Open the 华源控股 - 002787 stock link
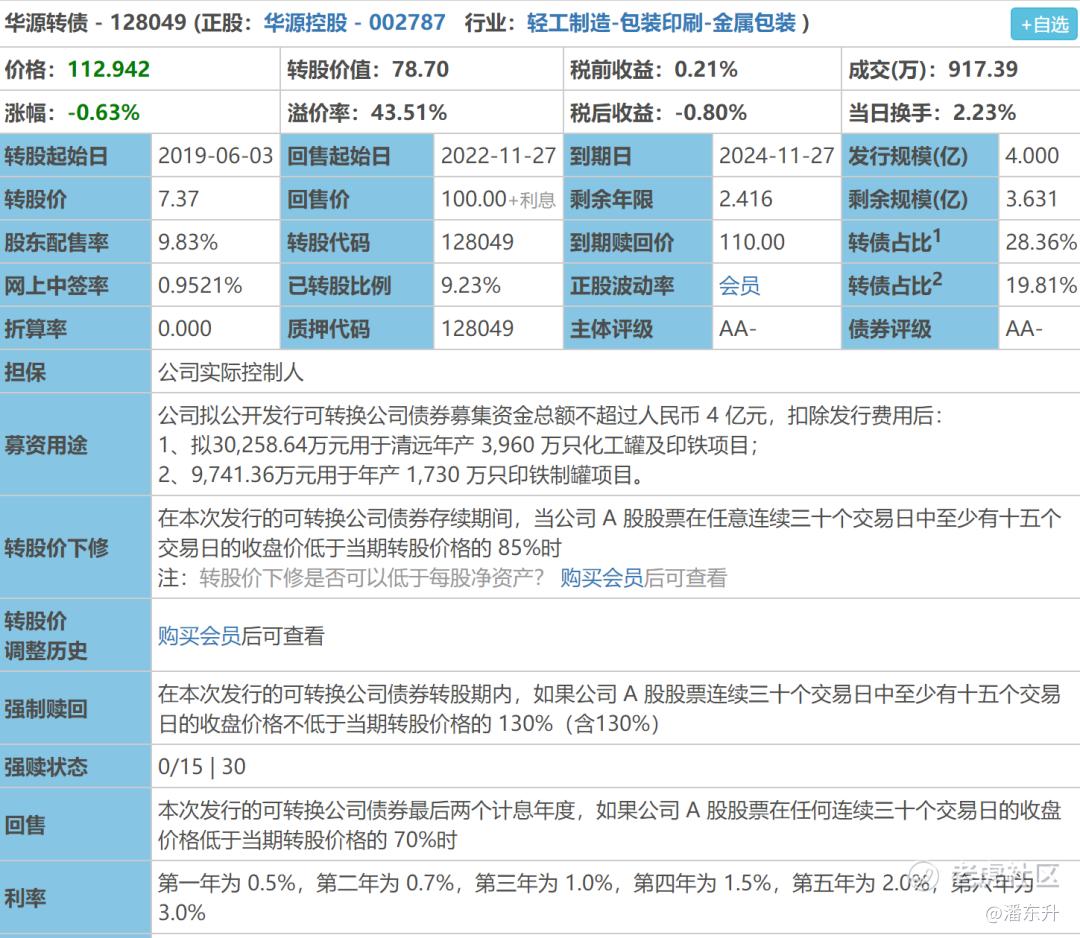 click(x=354, y=23)
